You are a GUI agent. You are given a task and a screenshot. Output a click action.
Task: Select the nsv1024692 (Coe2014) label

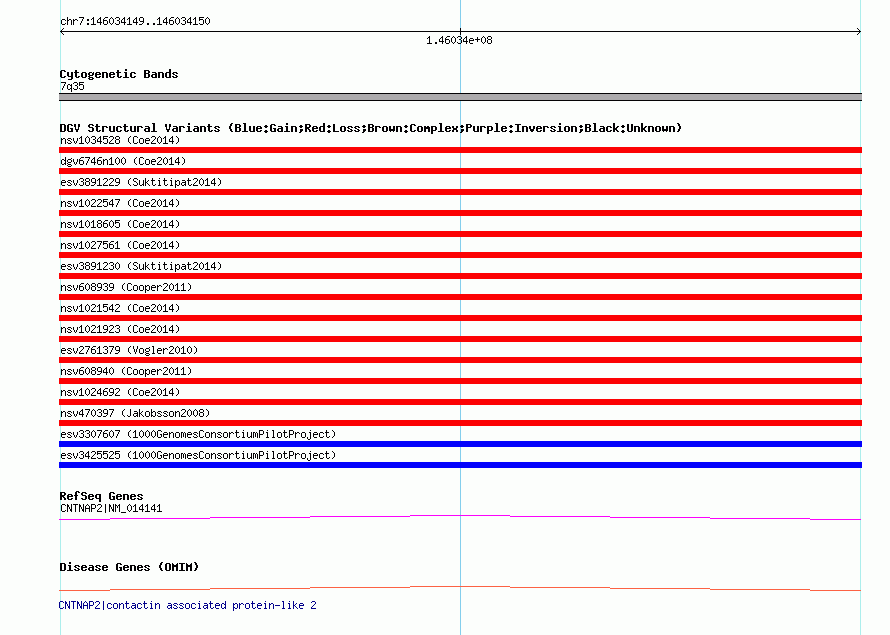click(x=120, y=392)
